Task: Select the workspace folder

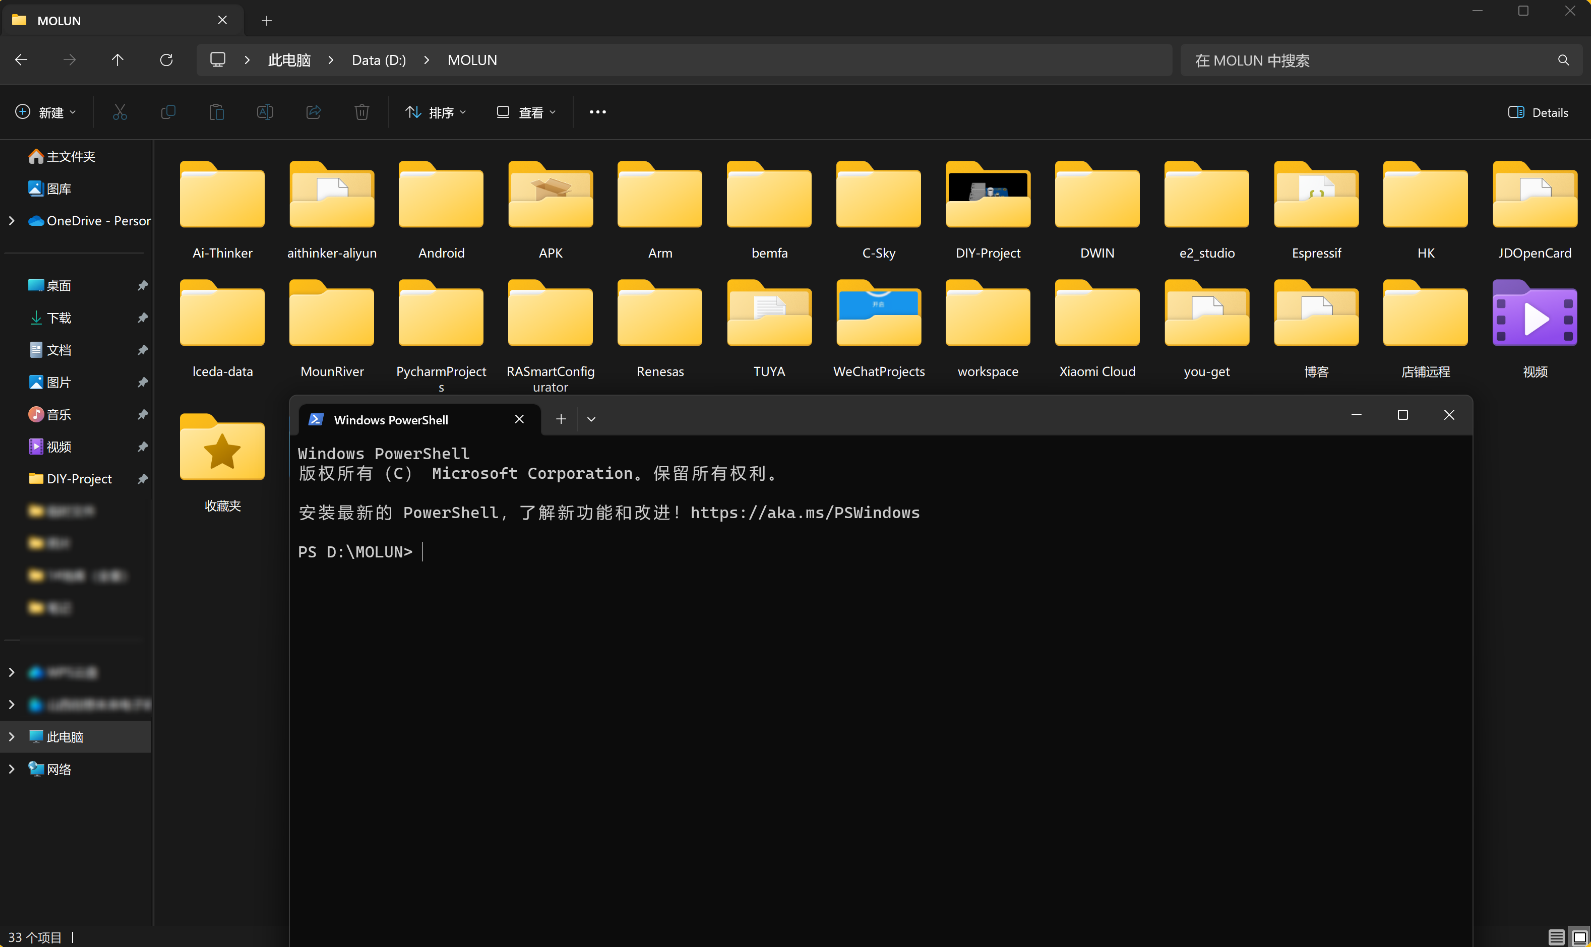Action: [x=988, y=328]
